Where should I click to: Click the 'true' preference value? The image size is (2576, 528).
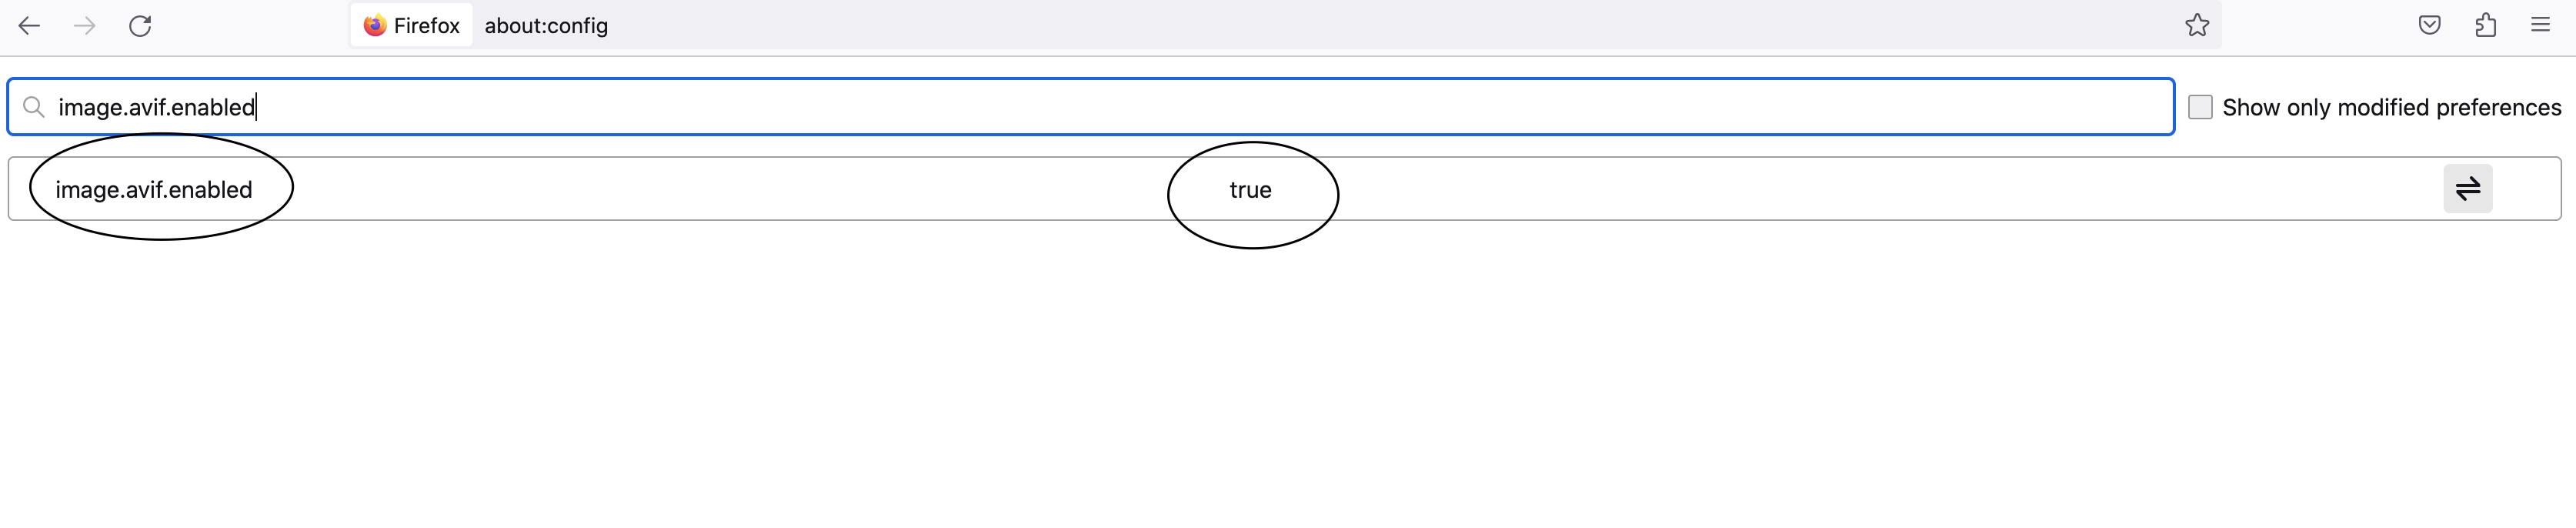tap(1250, 190)
